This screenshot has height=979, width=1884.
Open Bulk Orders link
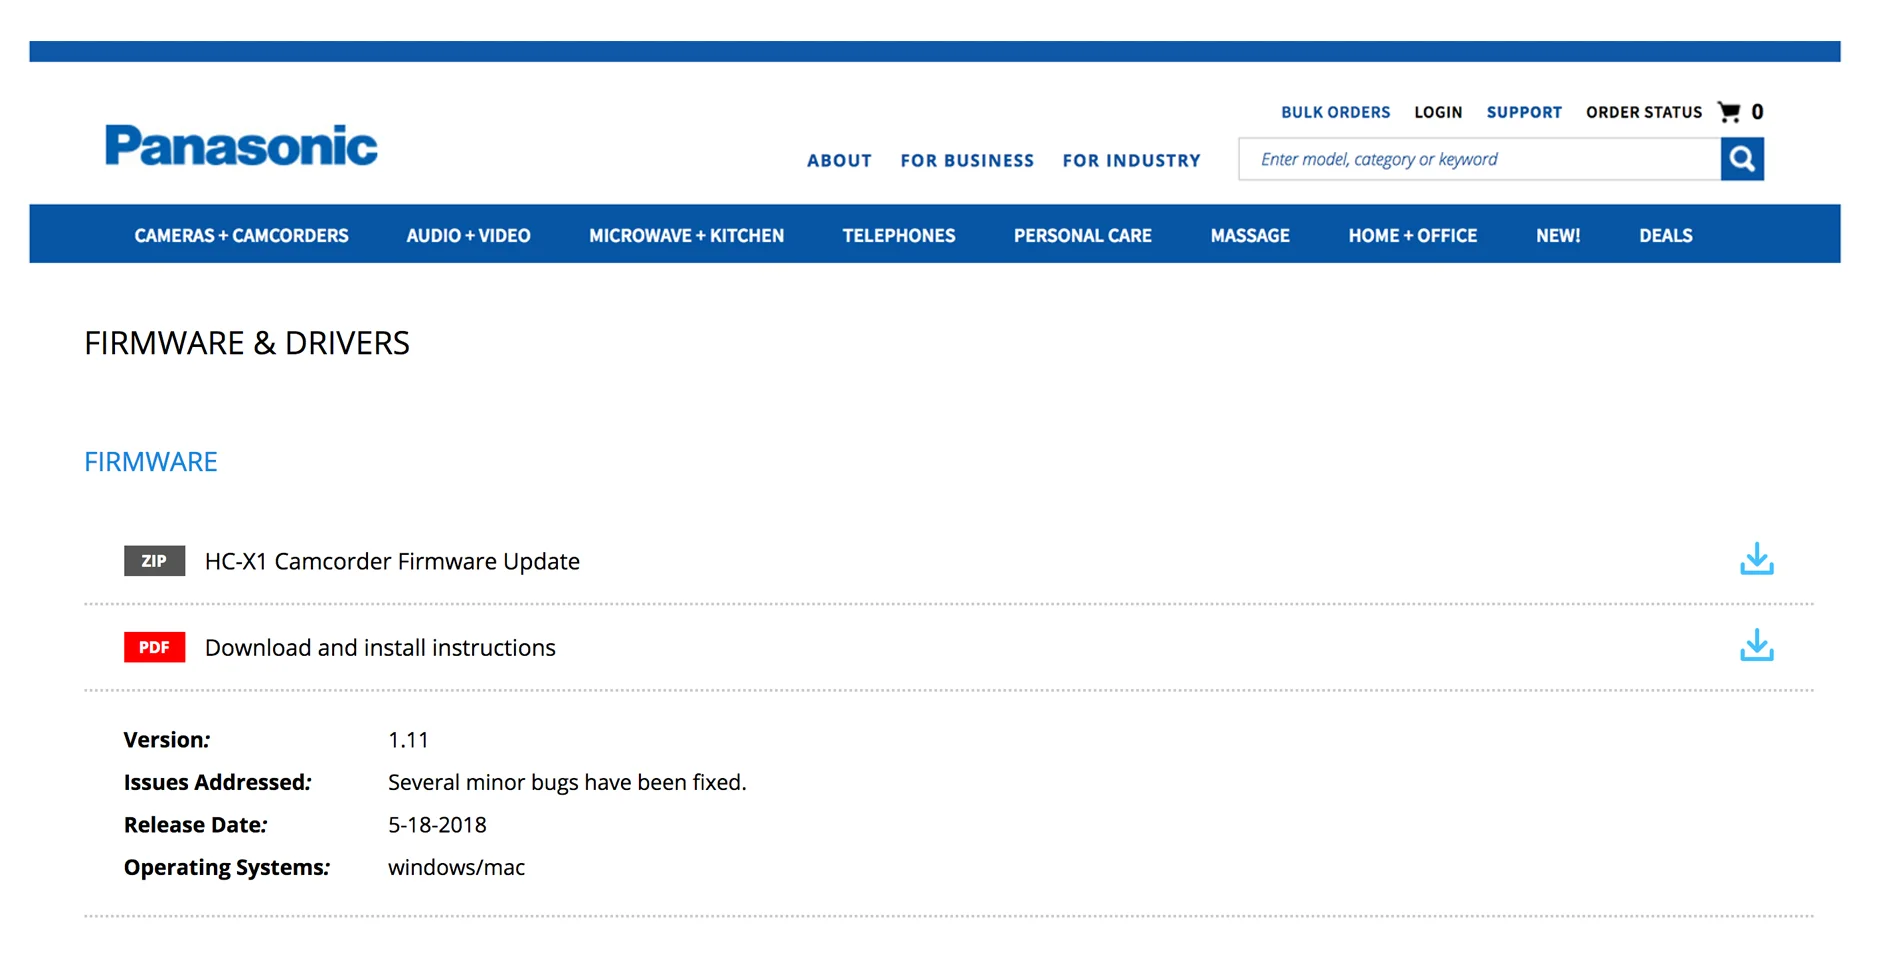tap(1335, 112)
